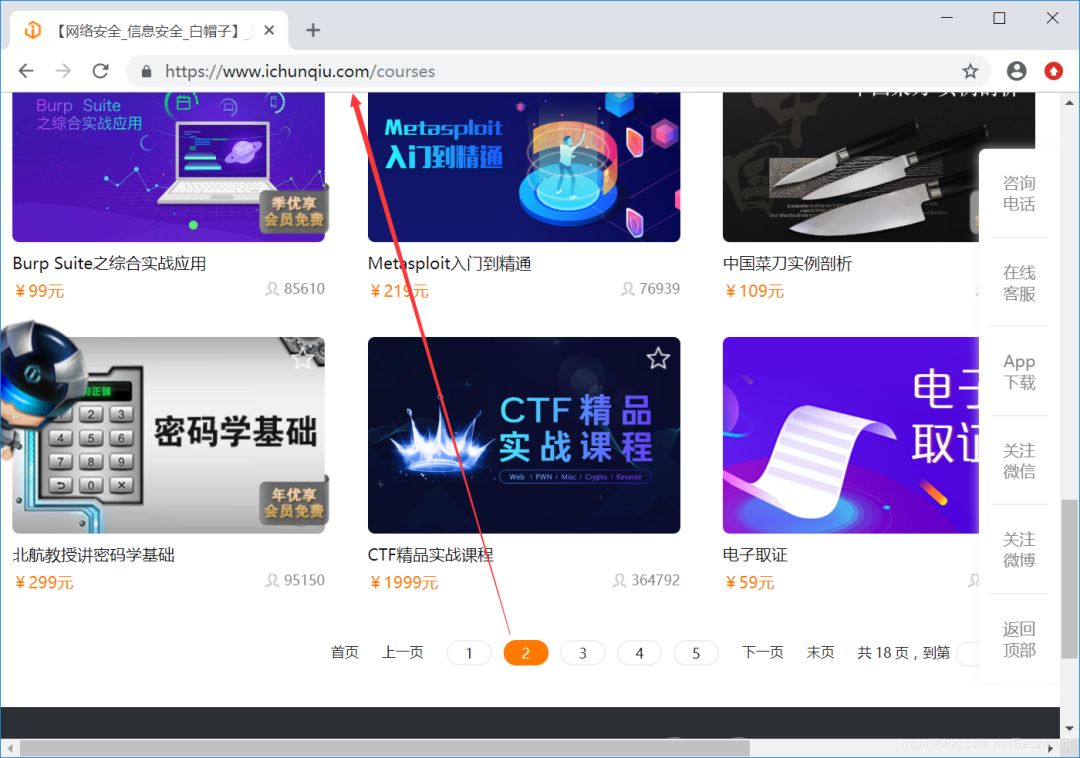
Task: Click 关注微博 in side panel
Action: coord(1019,549)
